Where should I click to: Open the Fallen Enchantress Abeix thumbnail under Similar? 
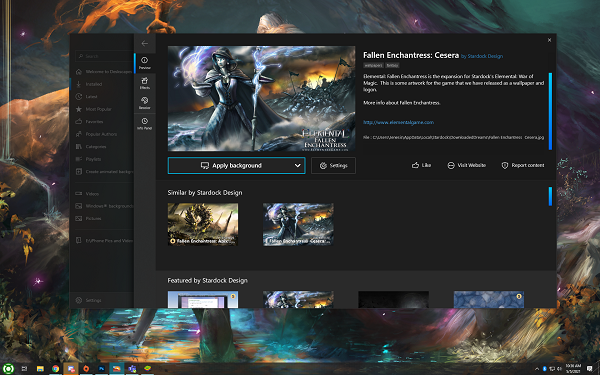tap(203, 224)
